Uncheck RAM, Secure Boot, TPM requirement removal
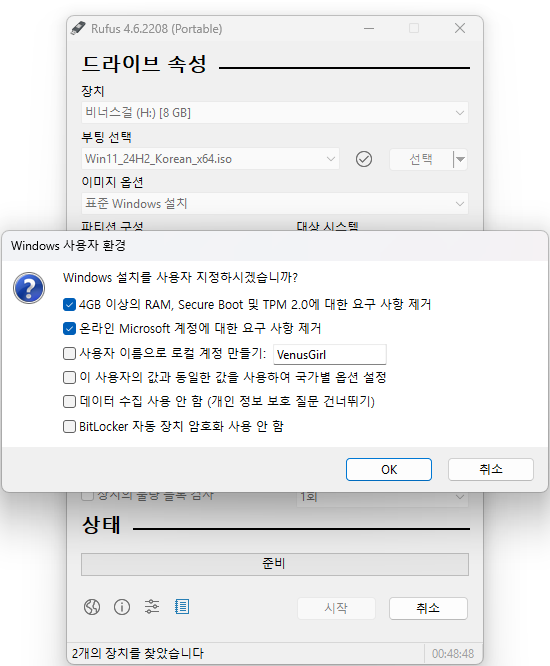Viewport: 550px width, 666px height. coord(69,305)
